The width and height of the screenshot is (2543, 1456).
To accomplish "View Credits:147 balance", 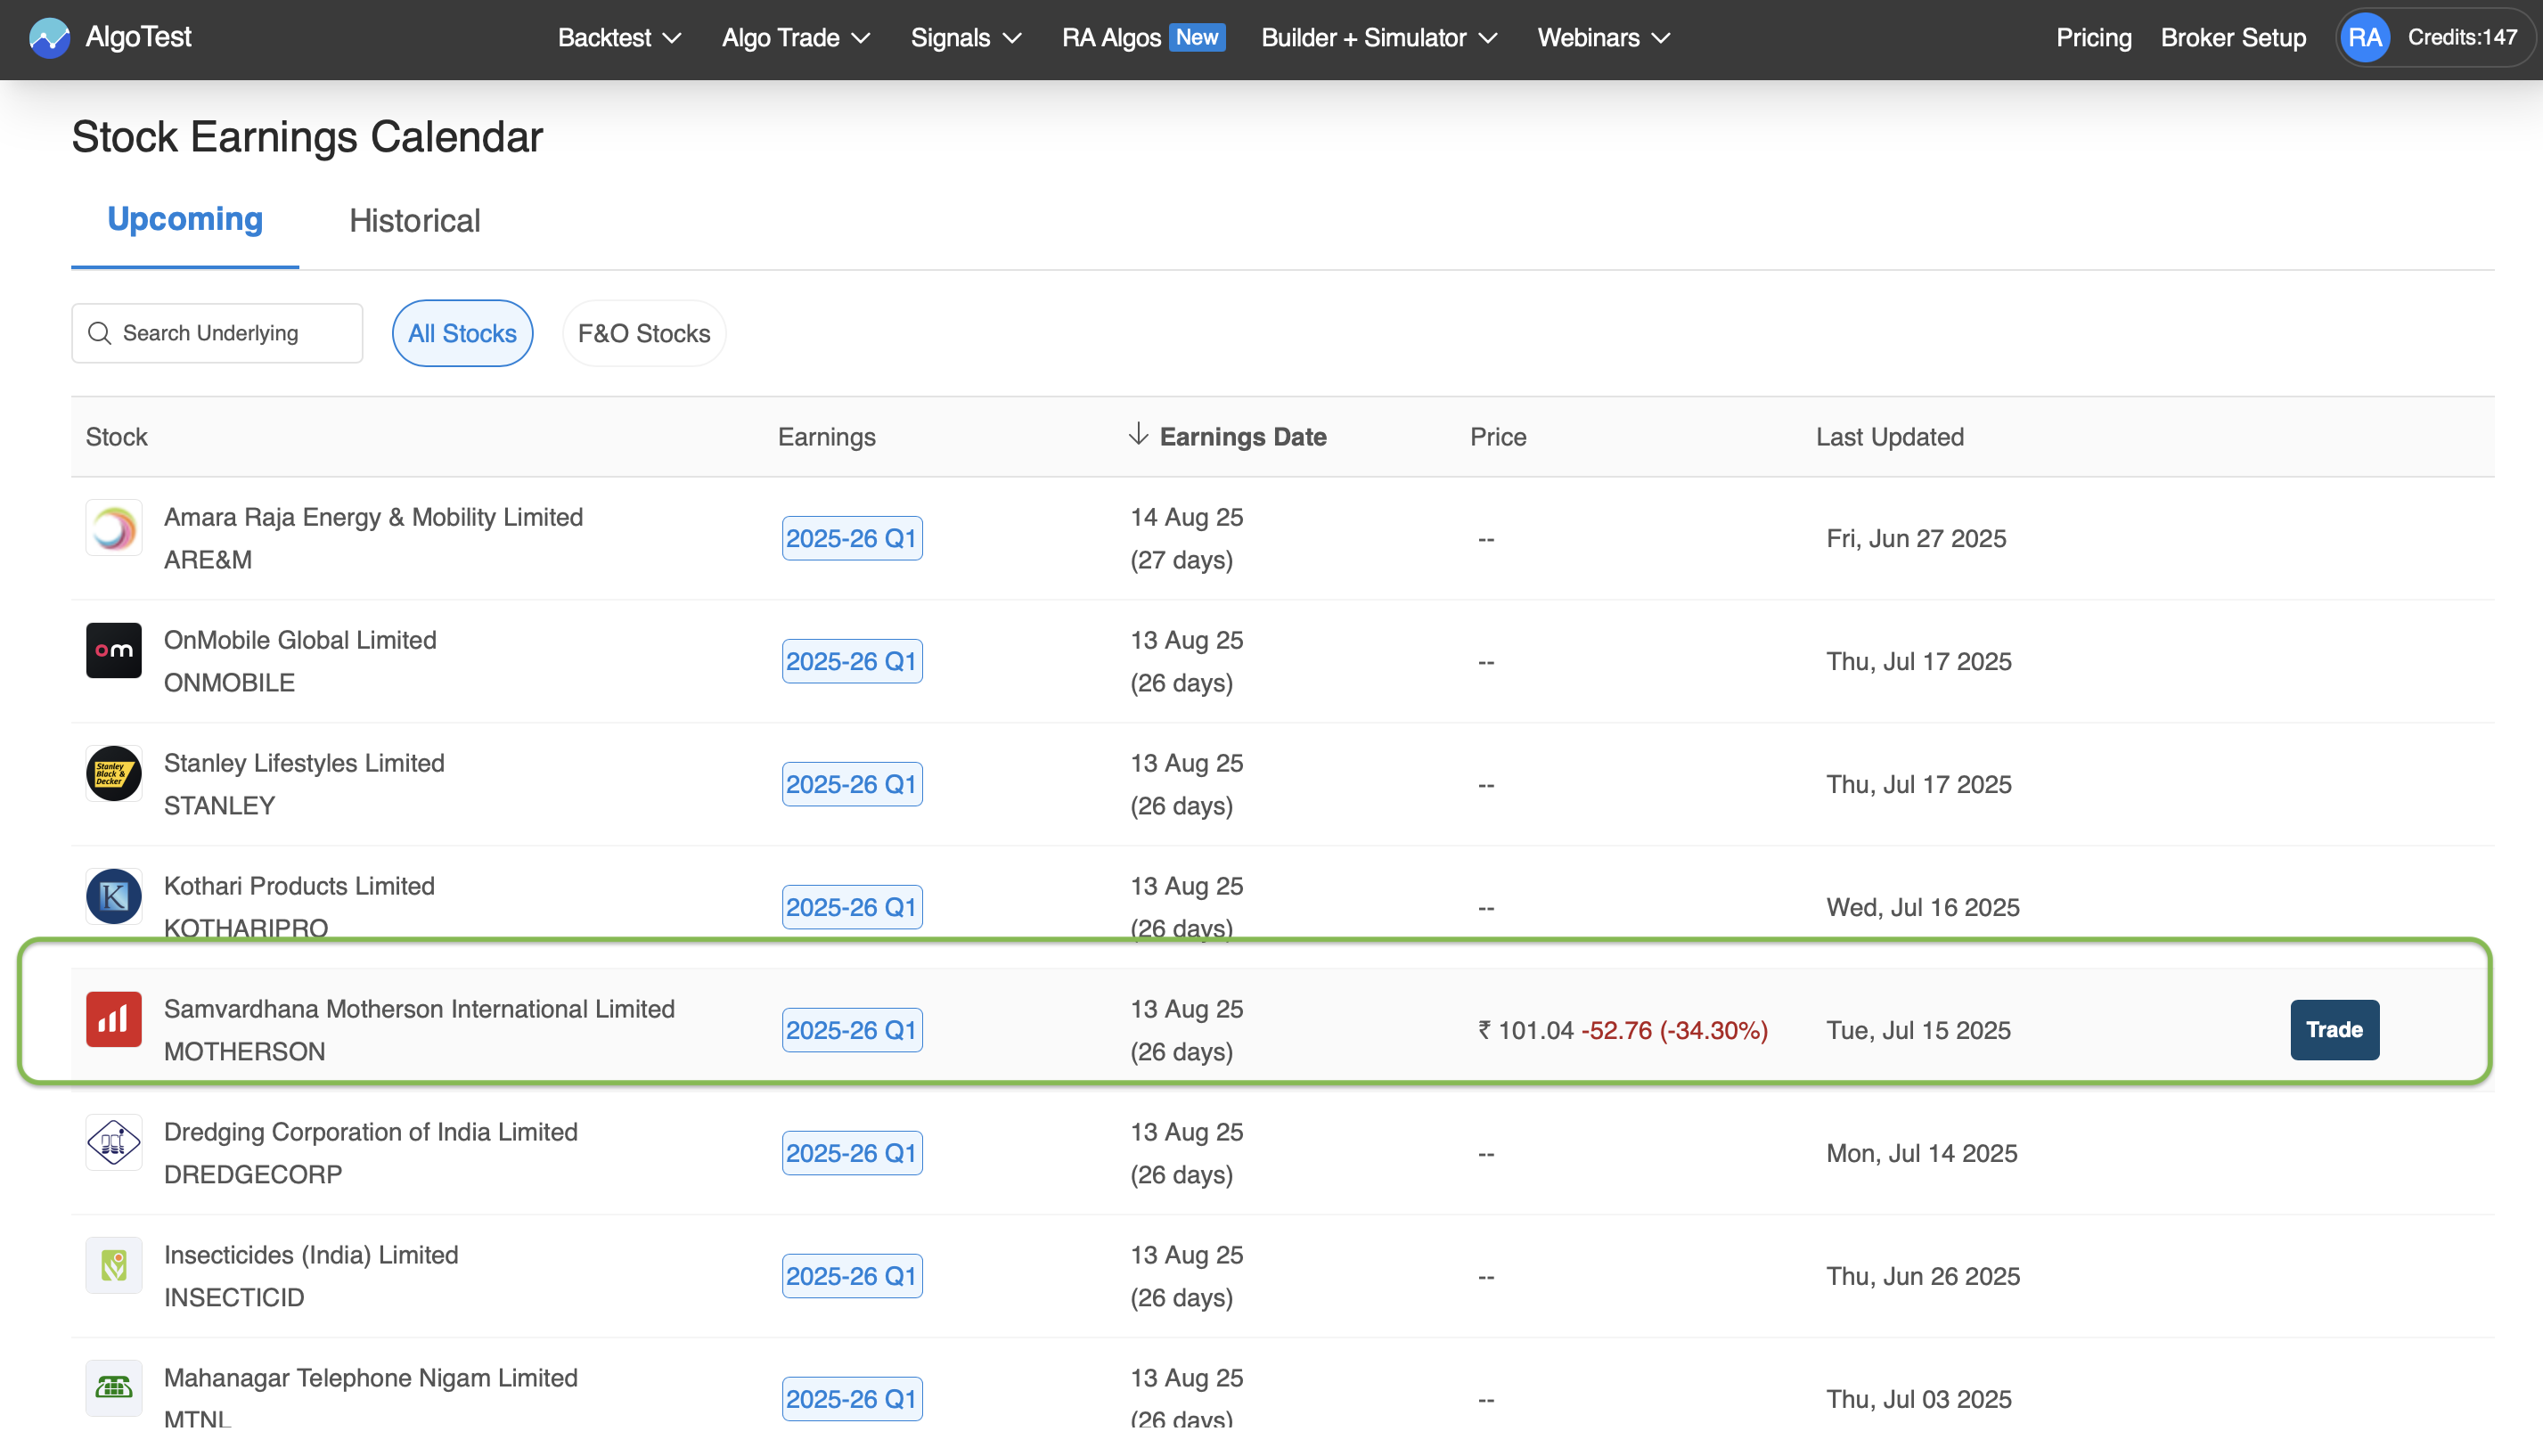I will (x=2462, y=38).
